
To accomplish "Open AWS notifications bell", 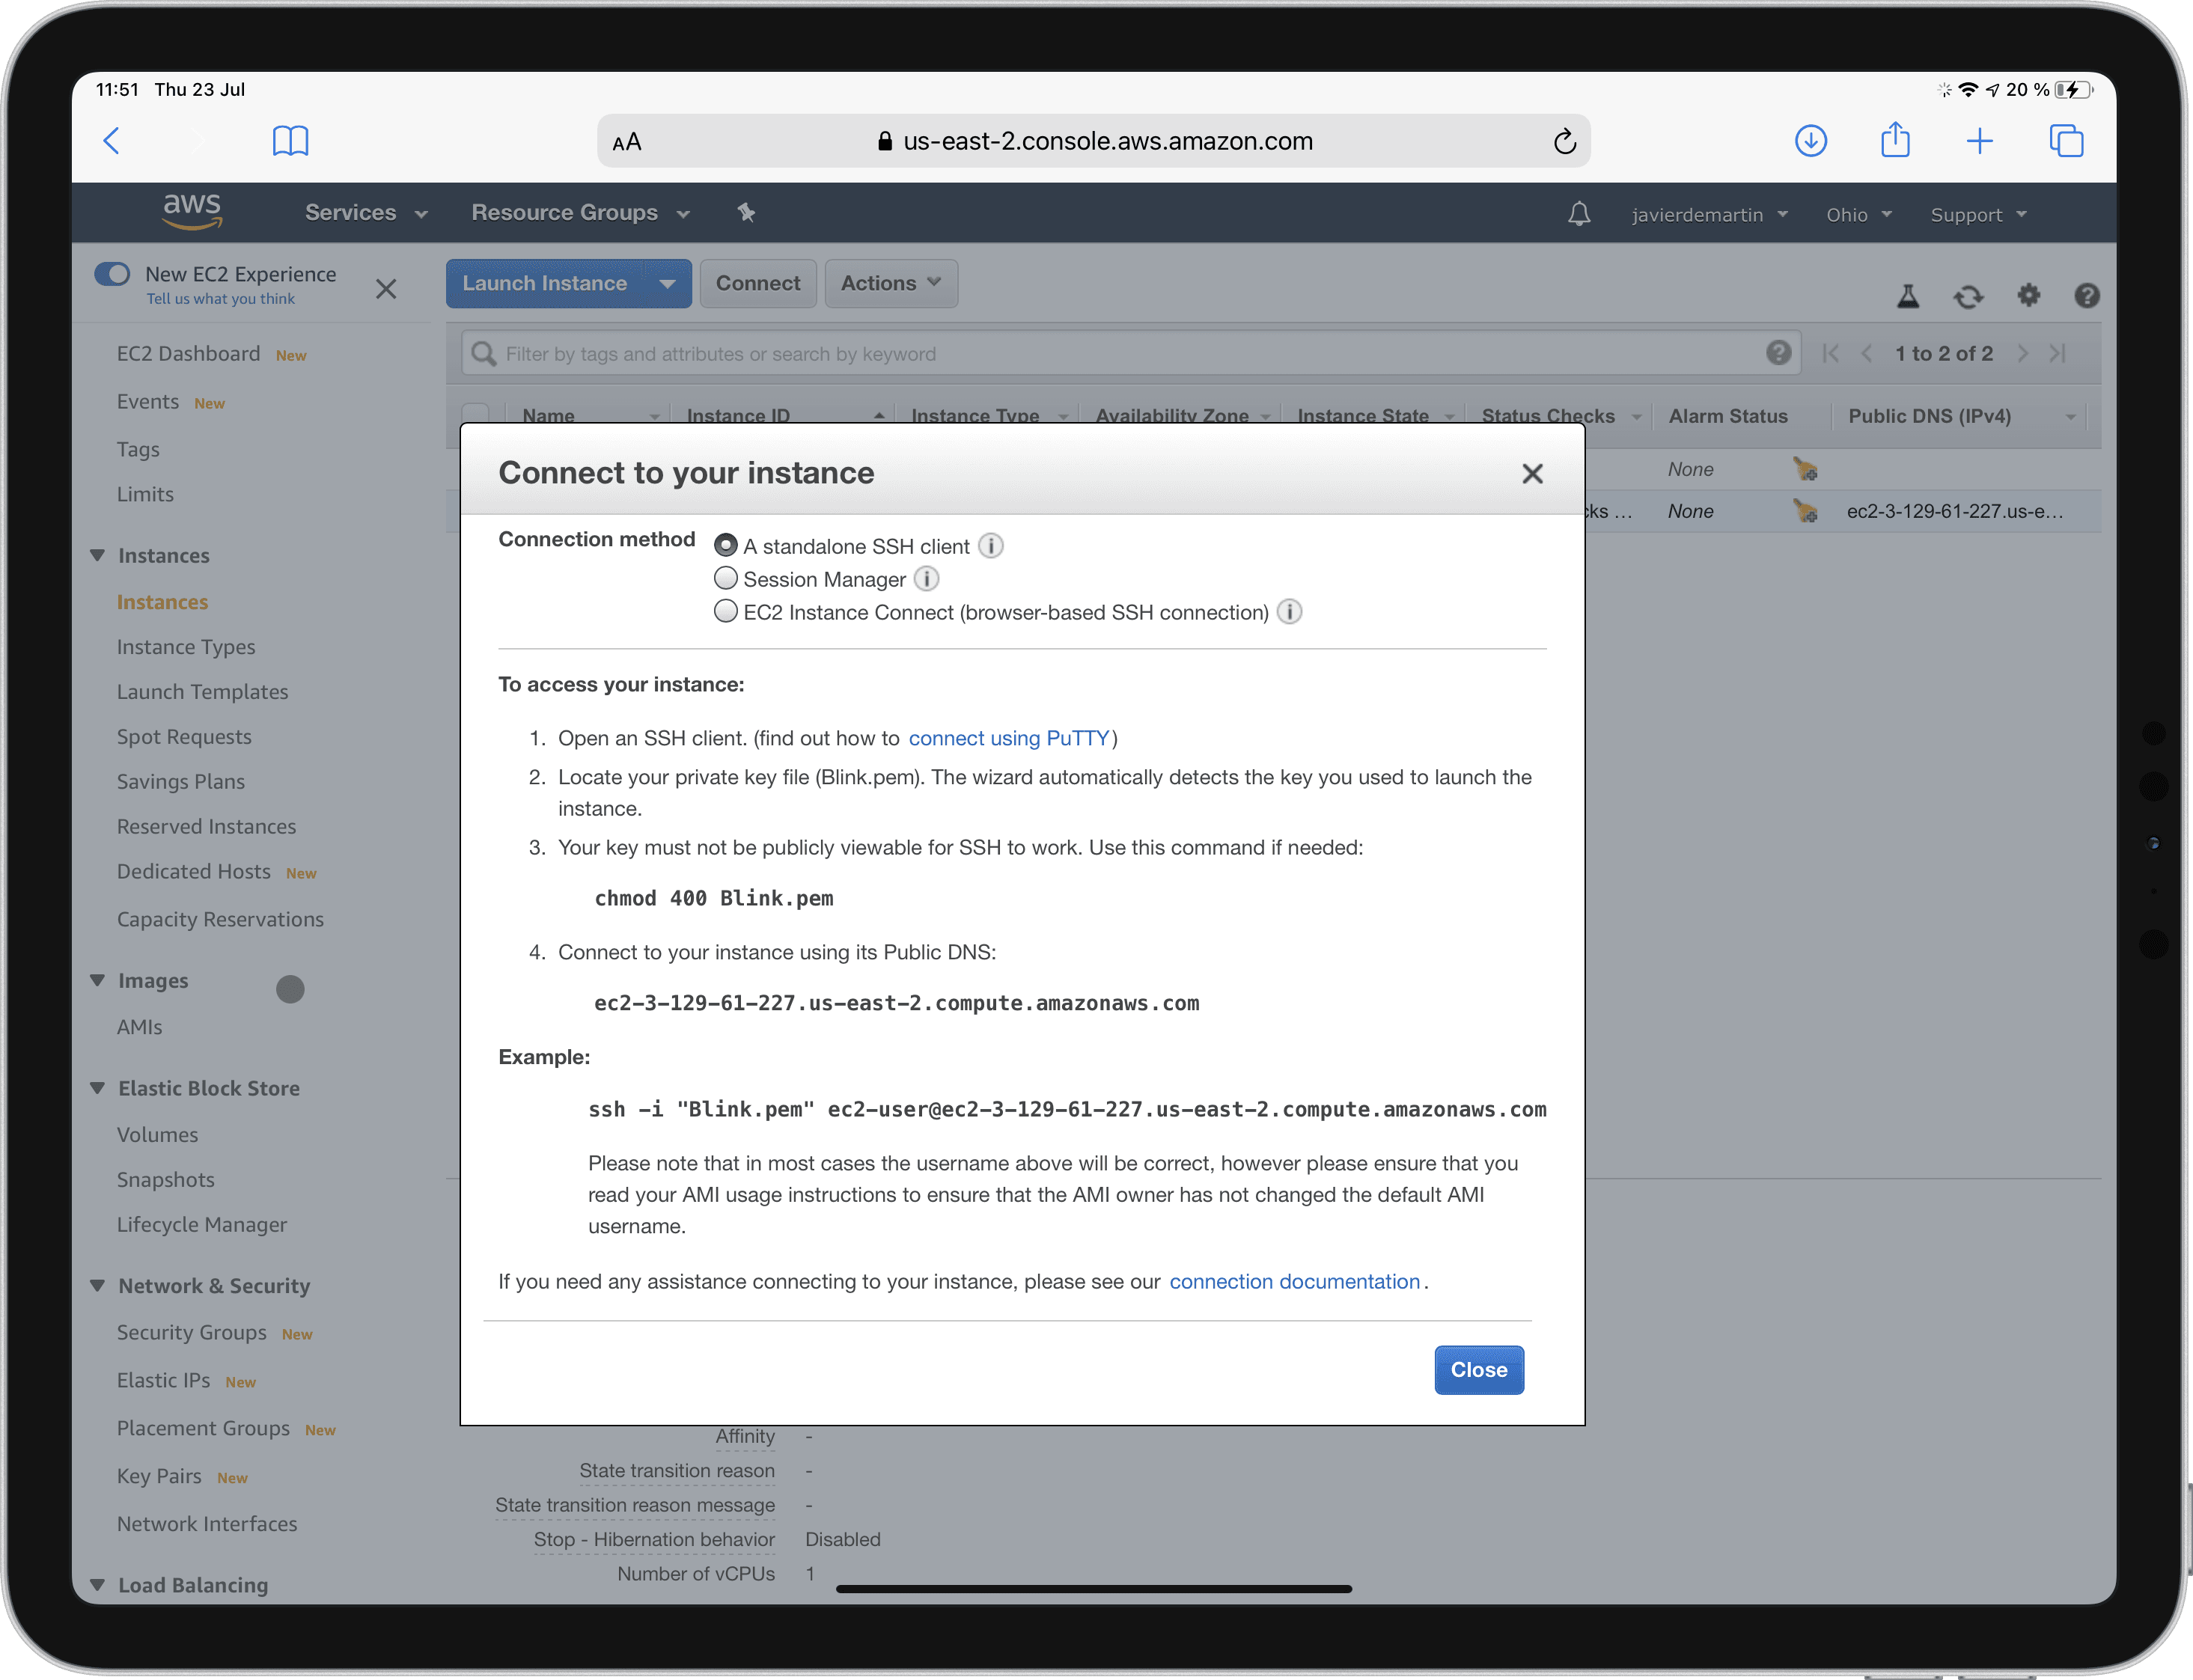I will point(1578,214).
